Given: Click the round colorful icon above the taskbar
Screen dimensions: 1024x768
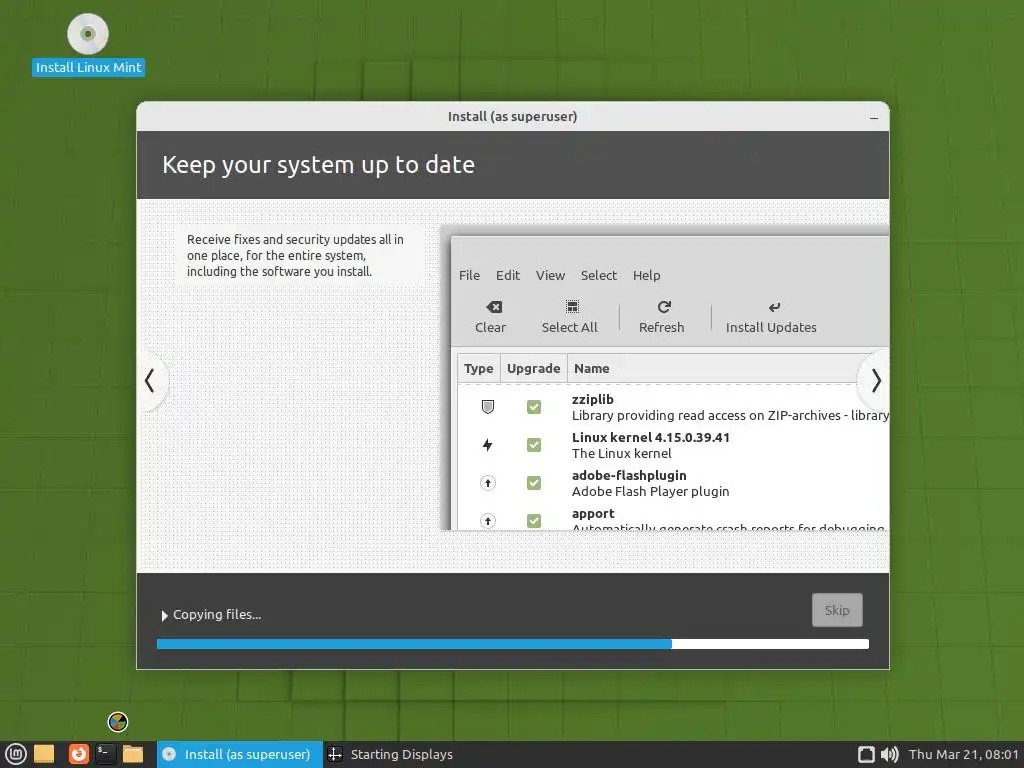Looking at the screenshot, I should pos(118,722).
